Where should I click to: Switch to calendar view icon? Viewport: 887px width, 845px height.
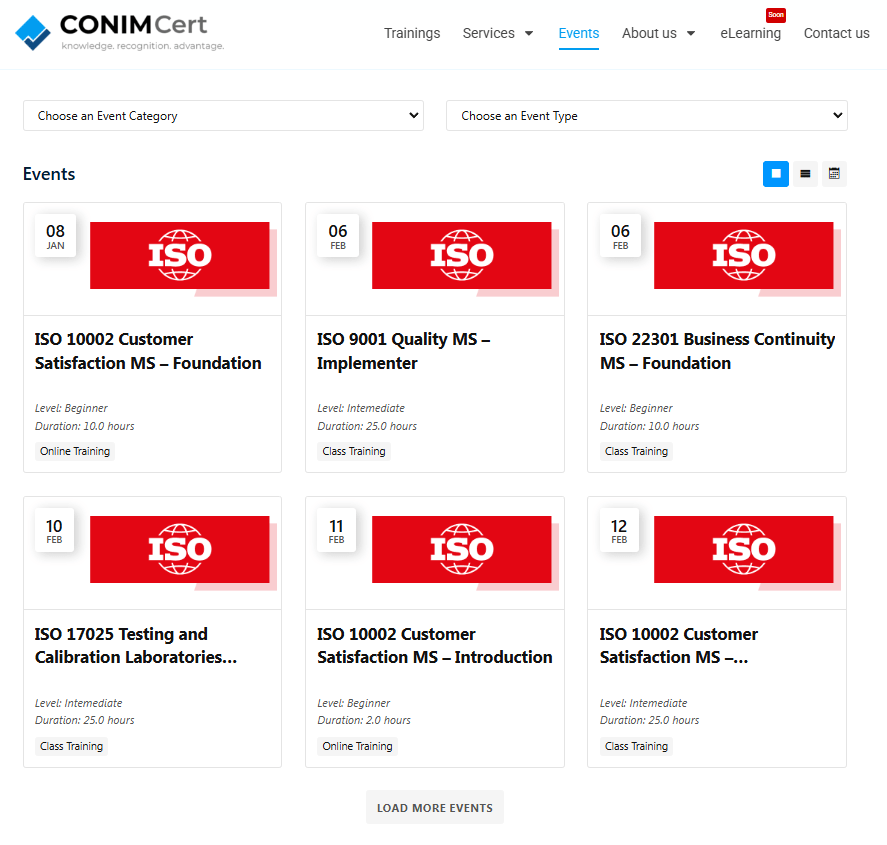click(834, 174)
